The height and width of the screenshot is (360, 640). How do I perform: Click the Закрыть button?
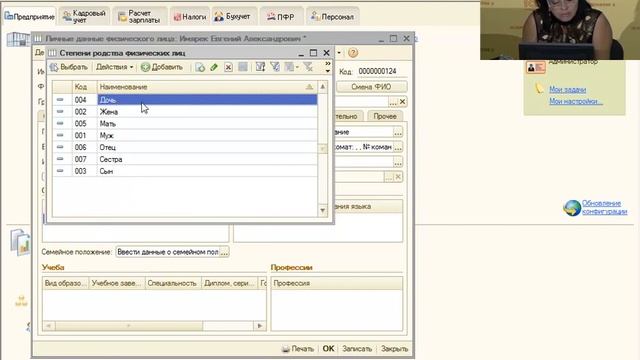point(394,349)
